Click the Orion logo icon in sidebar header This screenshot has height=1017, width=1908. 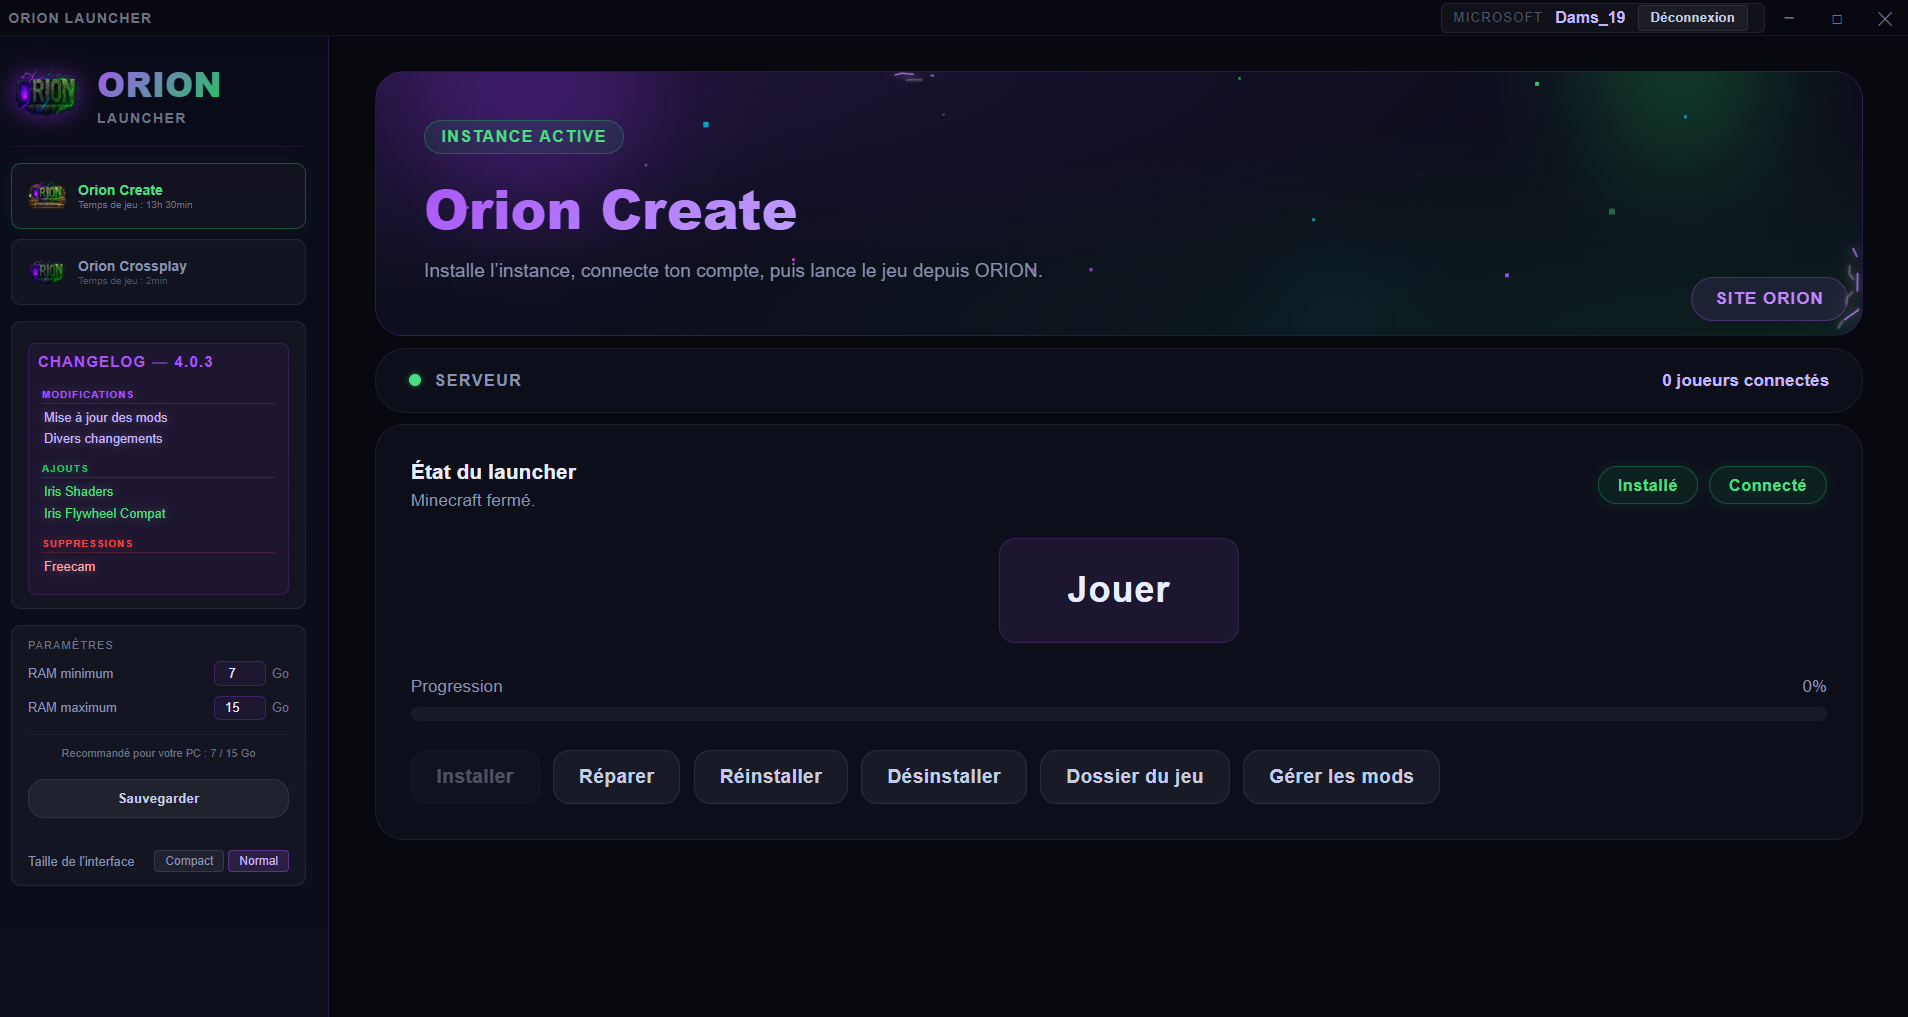47,94
